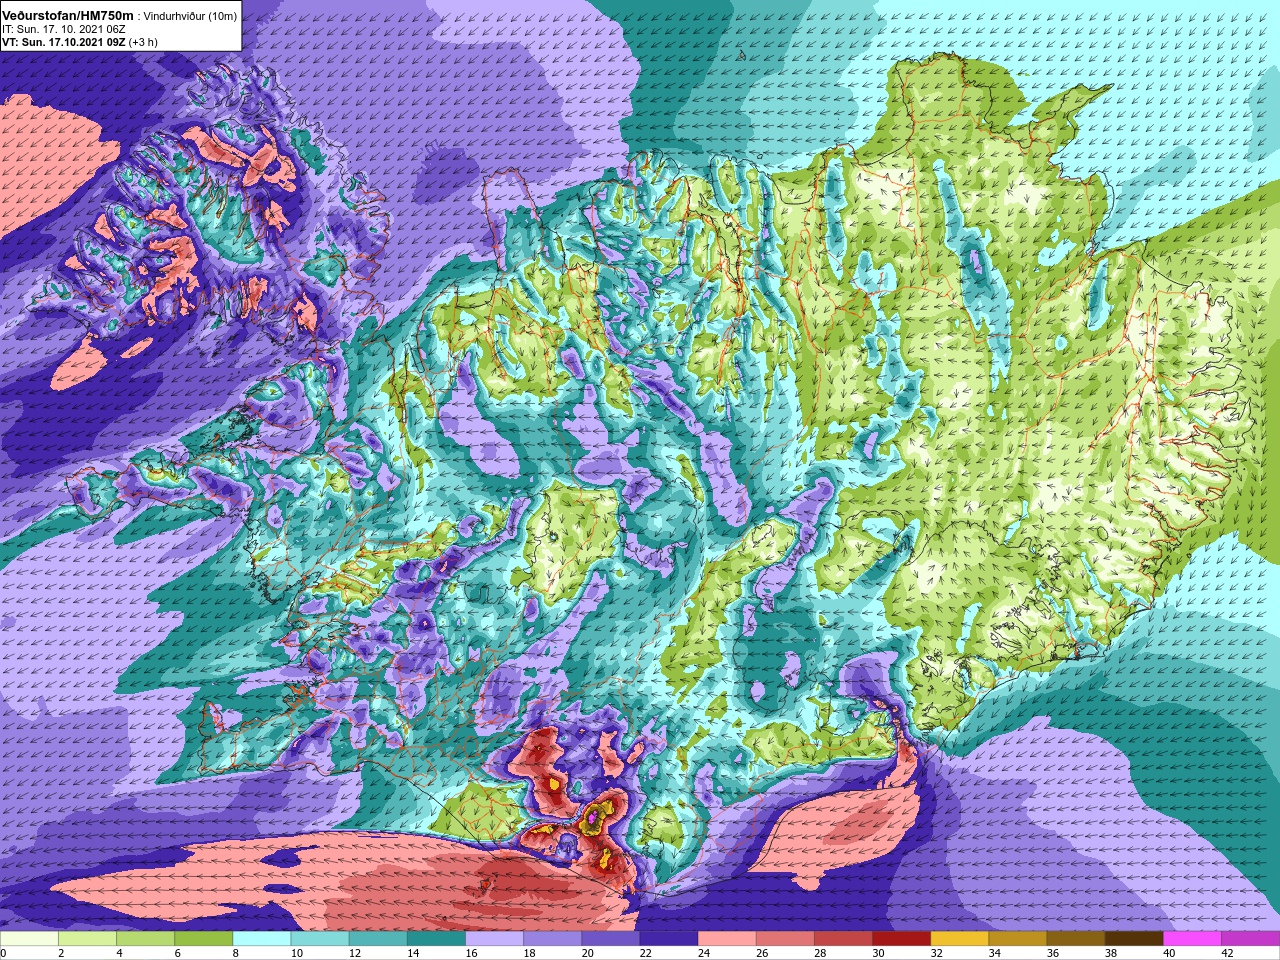Select the 10–12 turquoise legend swatch
The width and height of the screenshot is (1280, 960).
(x=319, y=939)
